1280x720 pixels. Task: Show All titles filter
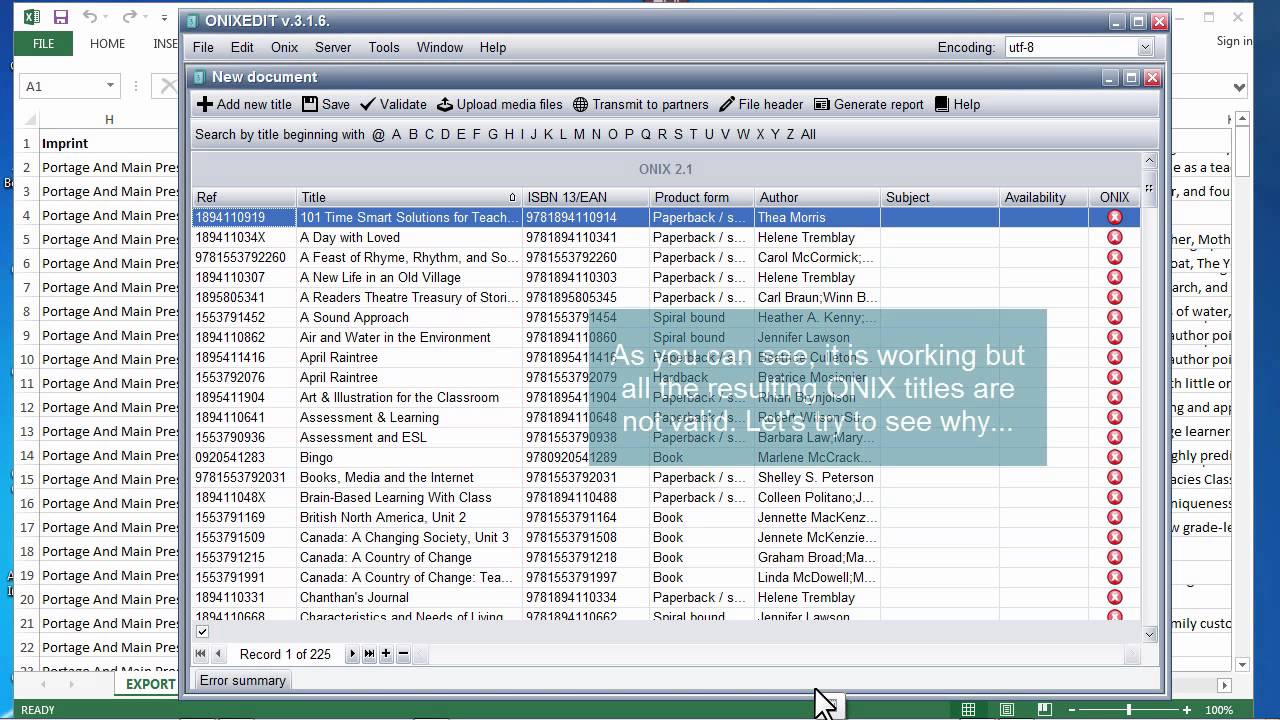coord(808,134)
